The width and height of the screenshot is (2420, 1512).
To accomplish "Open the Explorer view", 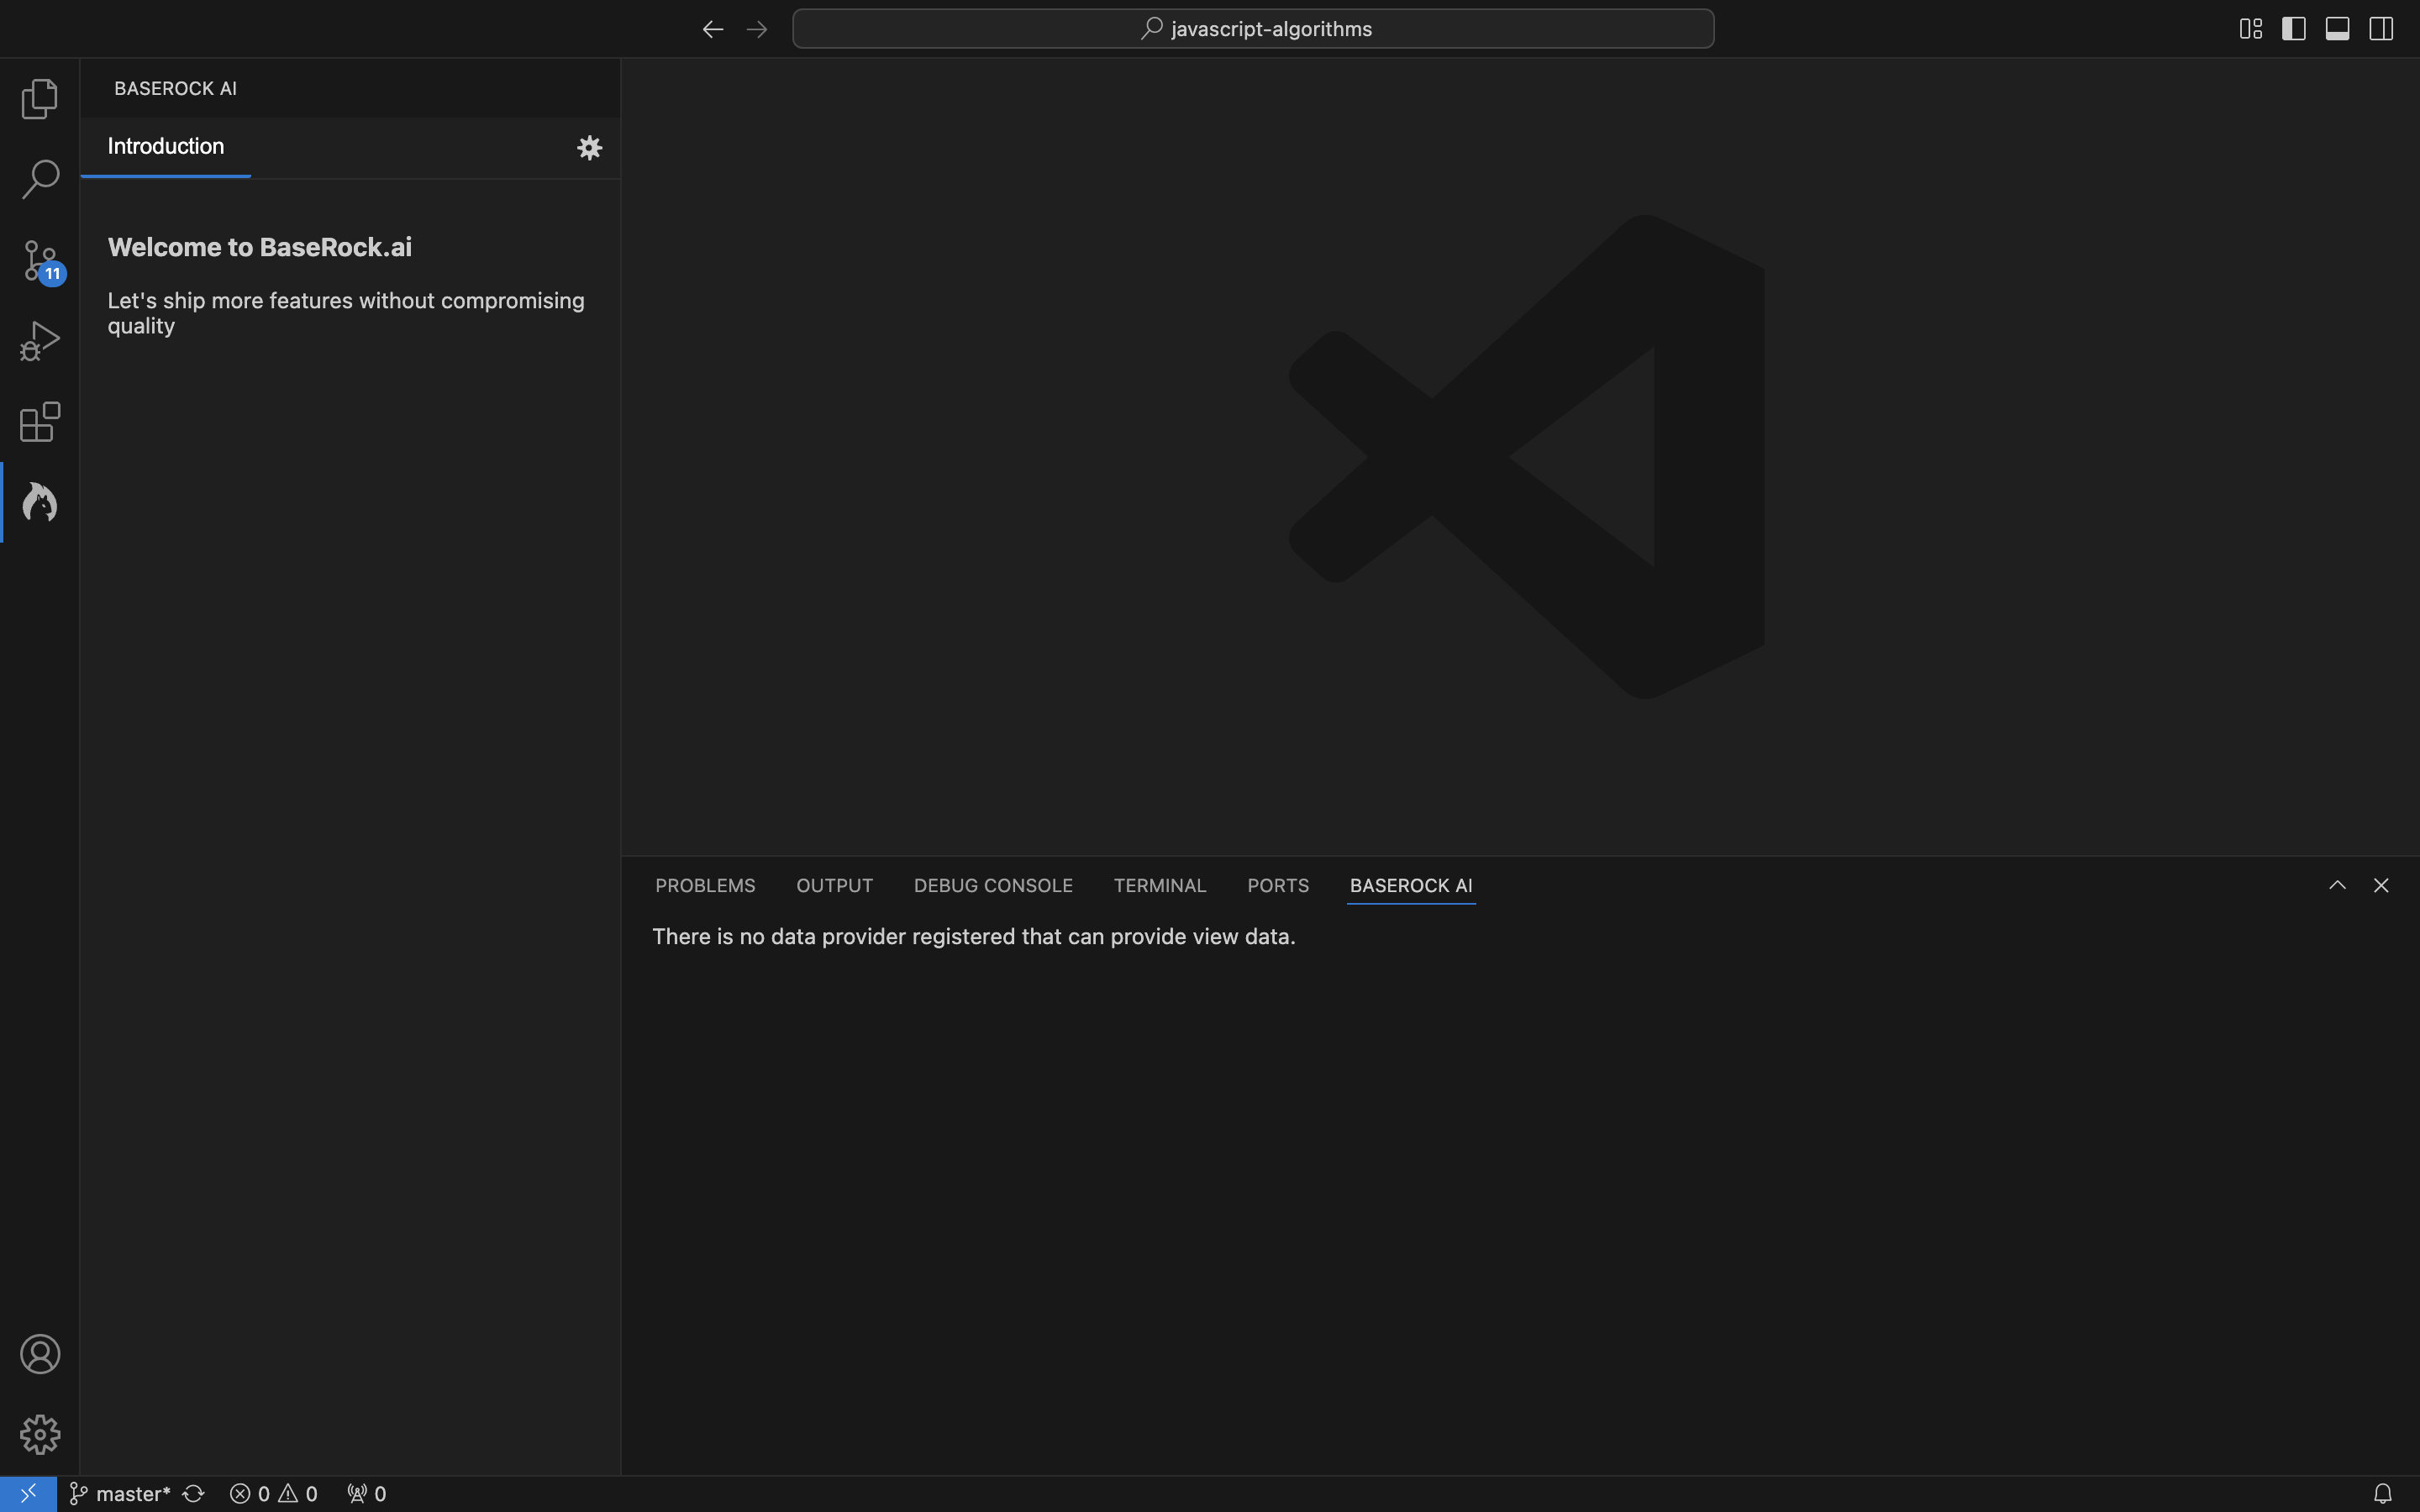I will pyautogui.click(x=40, y=98).
